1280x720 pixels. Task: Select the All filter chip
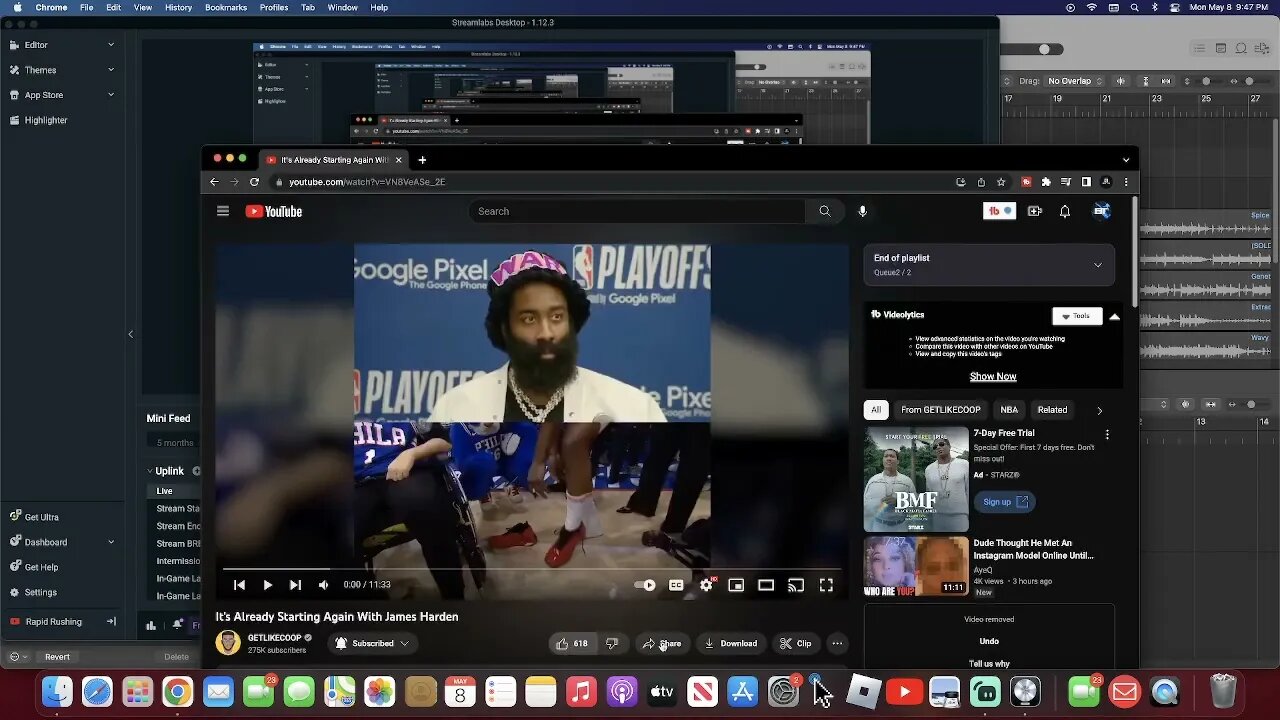(876, 409)
